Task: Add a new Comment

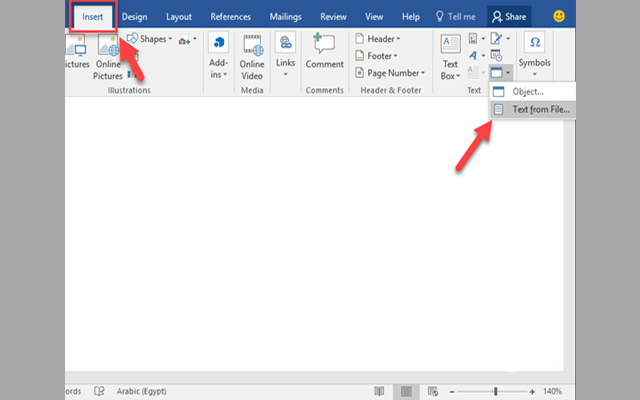Action: pyautogui.click(x=324, y=50)
